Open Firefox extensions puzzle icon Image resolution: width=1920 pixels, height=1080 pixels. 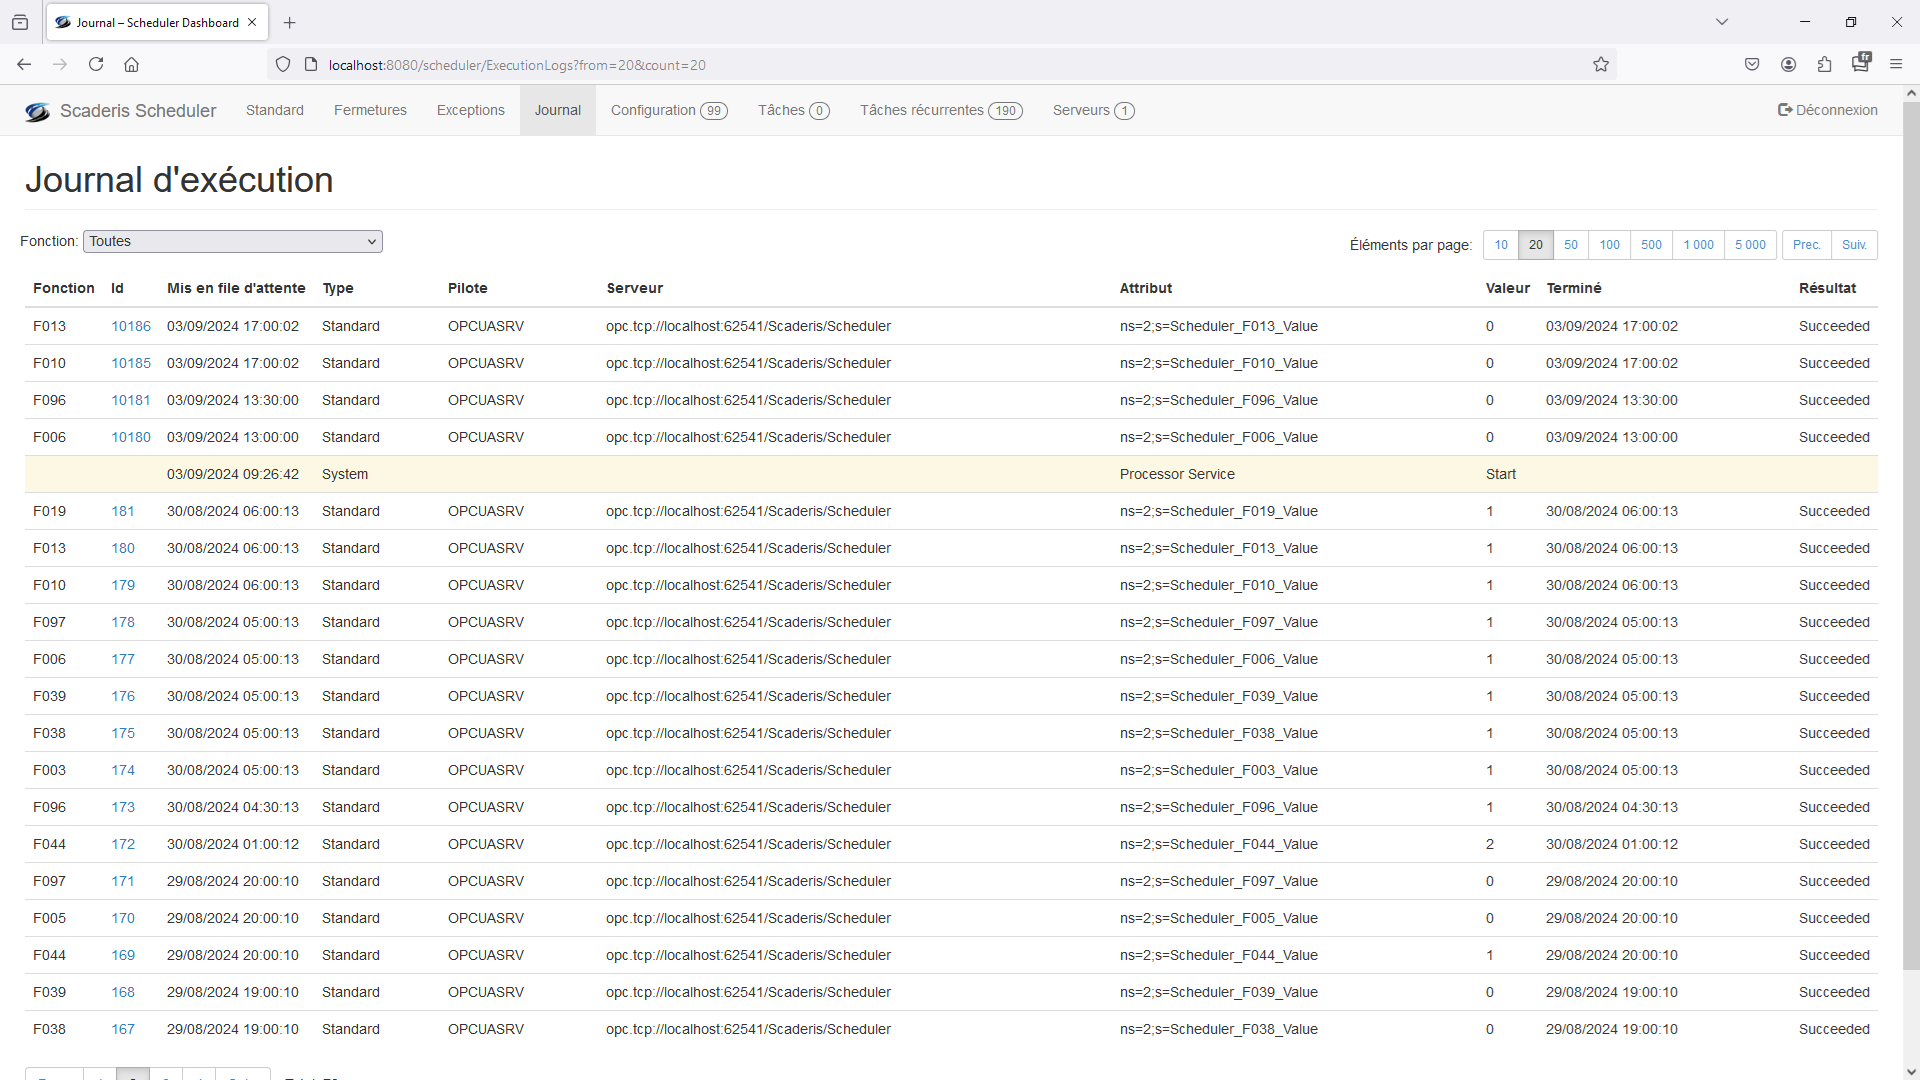[x=1824, y=65]
